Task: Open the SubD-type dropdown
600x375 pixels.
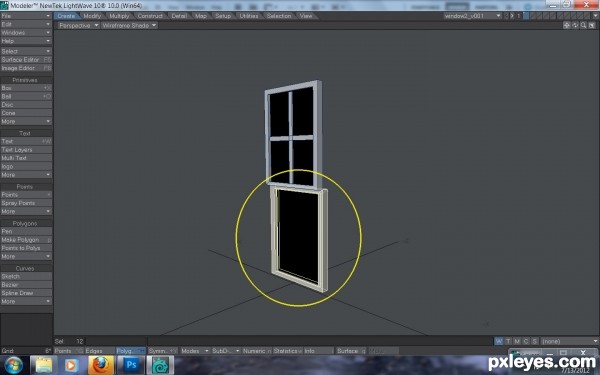Action: (225, 351)
